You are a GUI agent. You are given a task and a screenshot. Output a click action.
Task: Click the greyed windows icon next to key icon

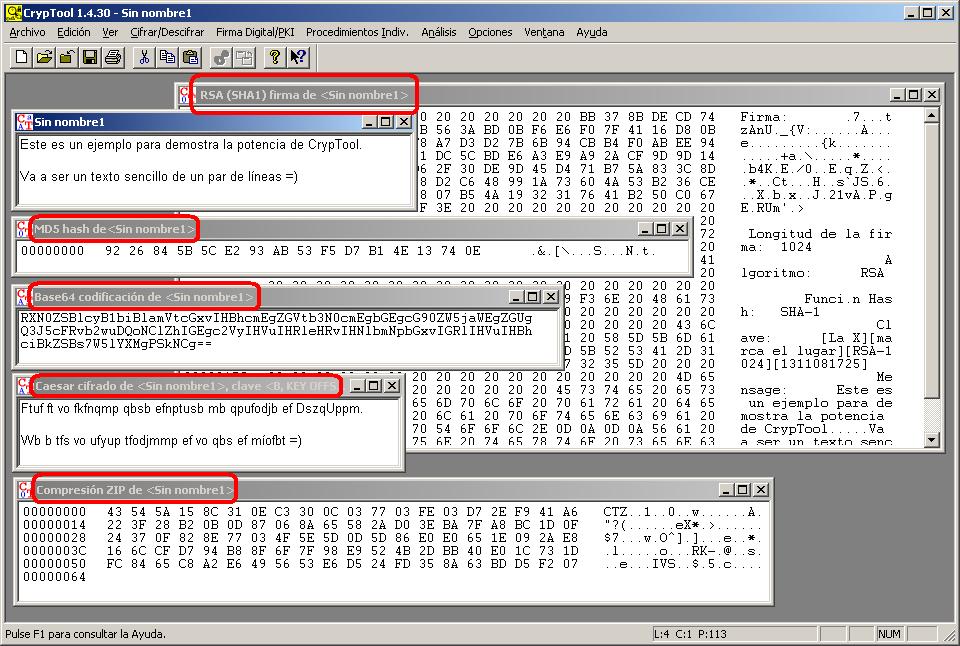coord(244,58)
